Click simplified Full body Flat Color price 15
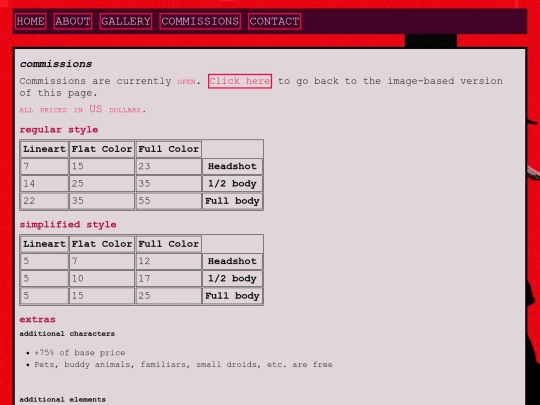 102,295
